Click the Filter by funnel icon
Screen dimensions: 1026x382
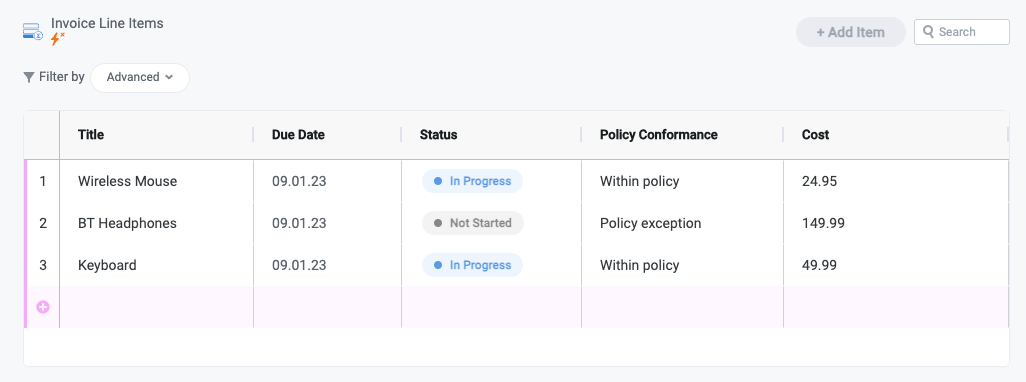click(29, 77)
